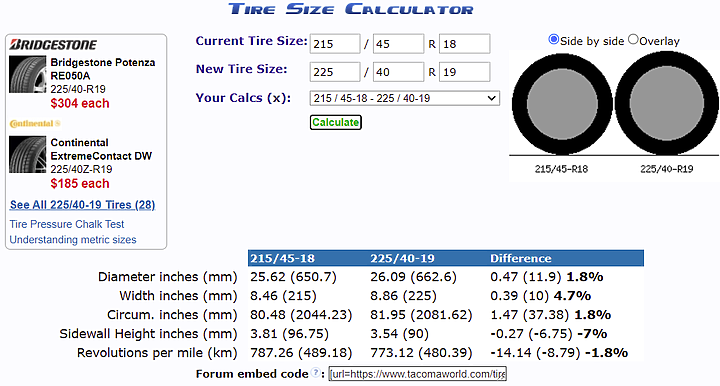This screenshot has width=720, height=386.
Task: Click the Bridgestone logo in the ad panel
Action: click(53, 45)
